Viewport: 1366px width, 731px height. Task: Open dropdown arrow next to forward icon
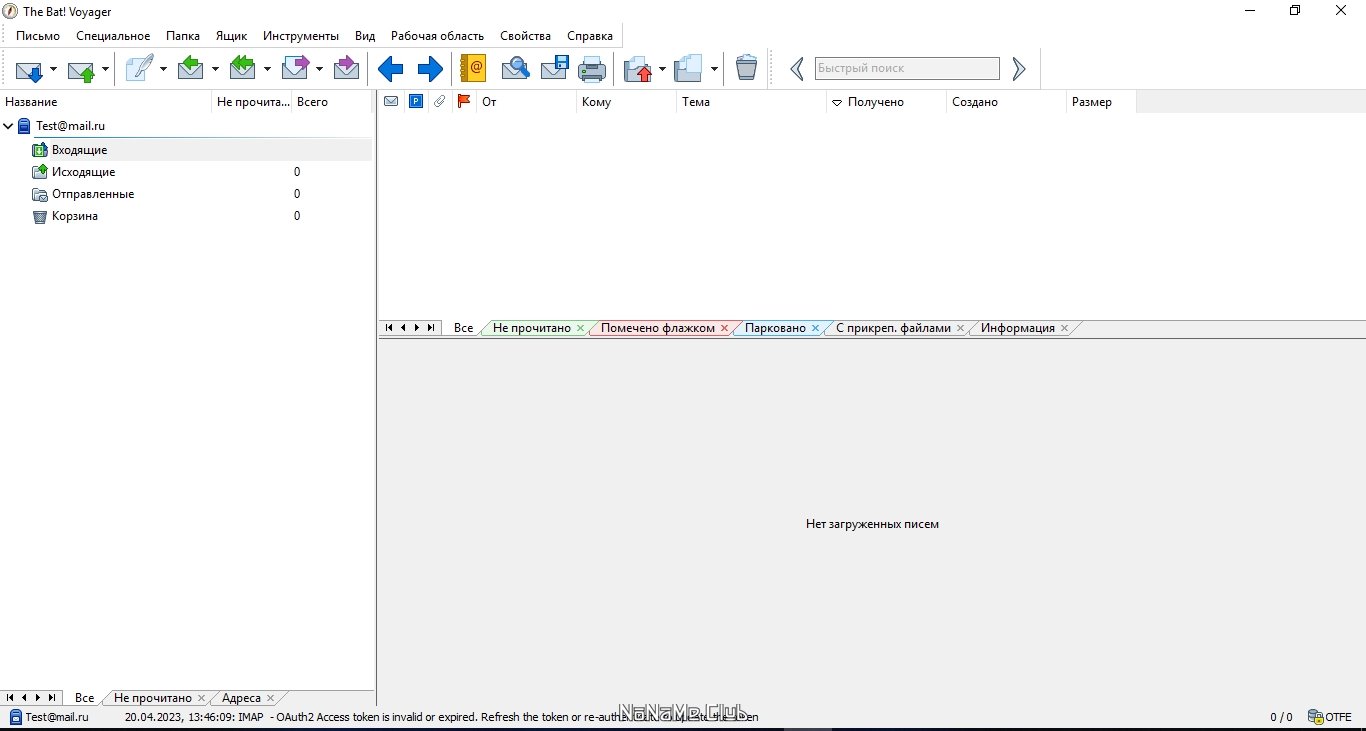(x=319, y=69)
